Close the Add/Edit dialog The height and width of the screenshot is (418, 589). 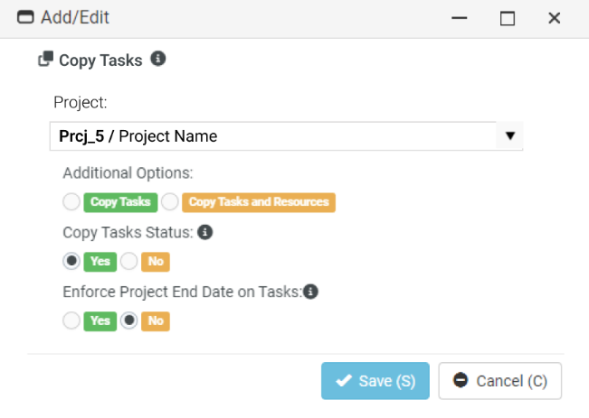[554, 18]
